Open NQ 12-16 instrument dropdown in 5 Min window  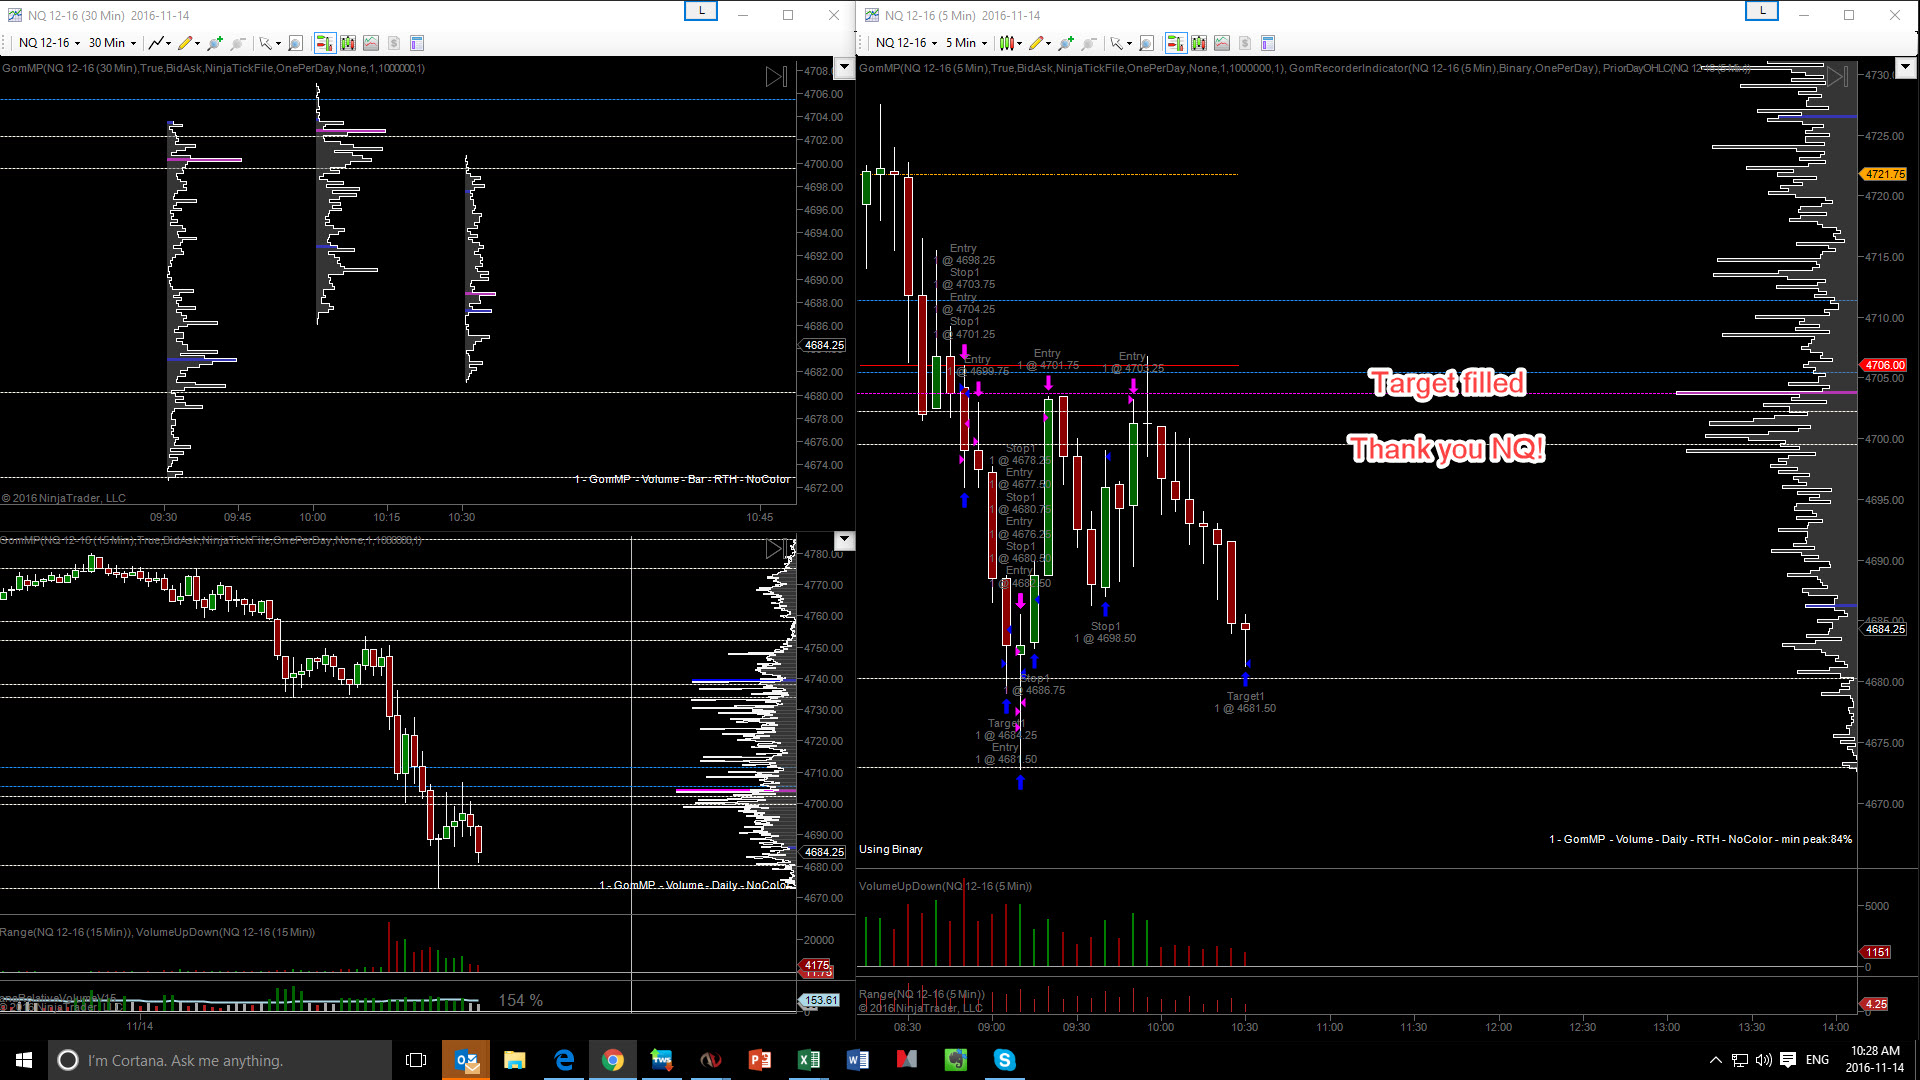click(906, 43)
